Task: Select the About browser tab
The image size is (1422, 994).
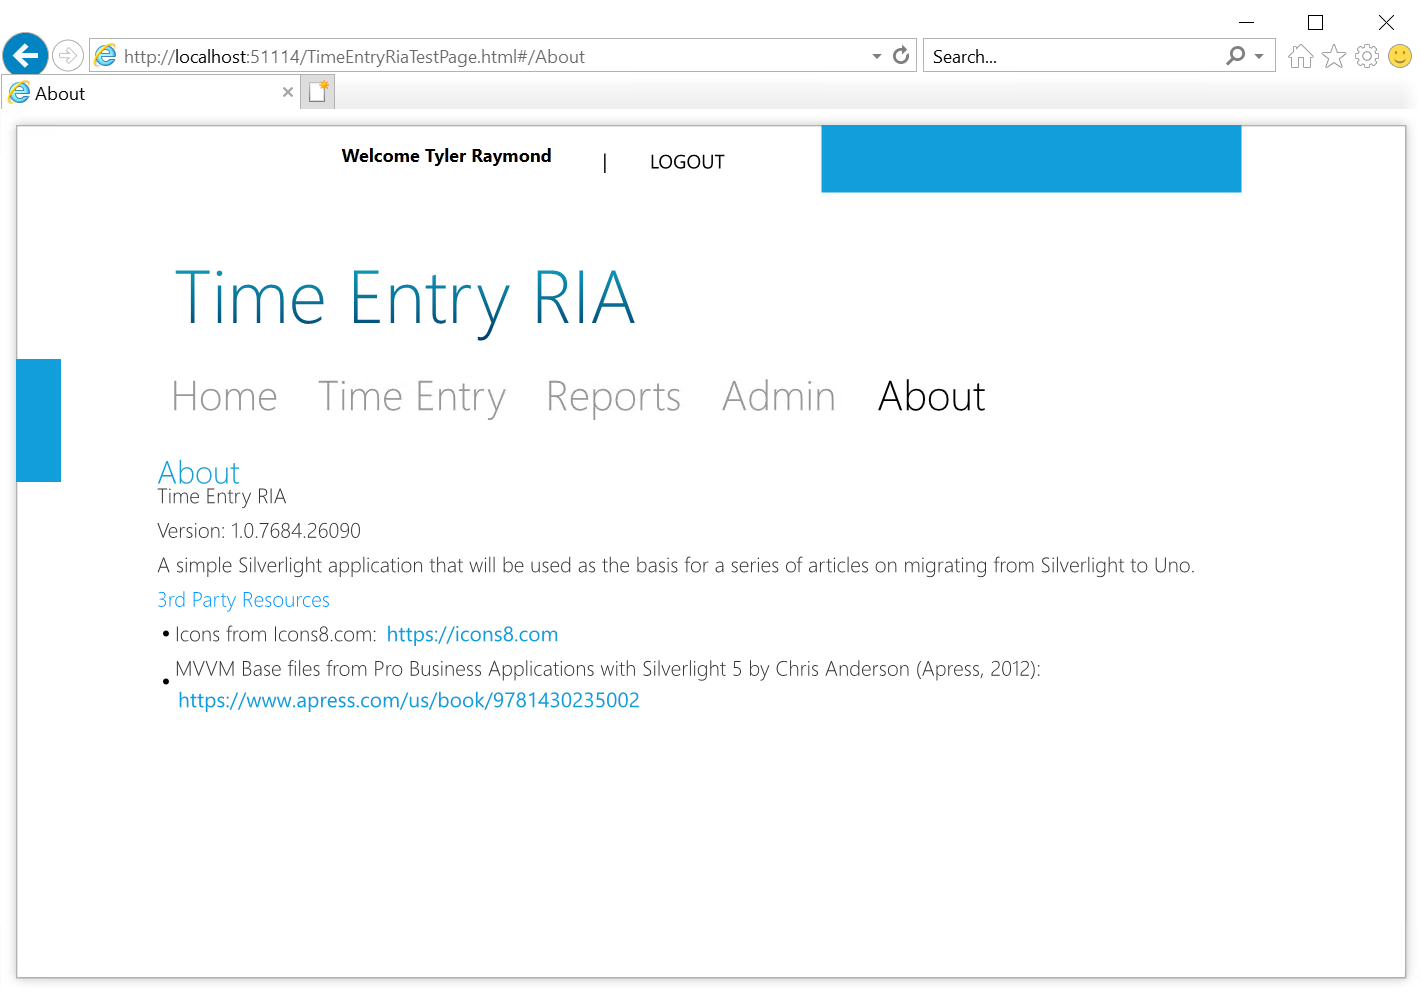Action: [x=150, y=93]
